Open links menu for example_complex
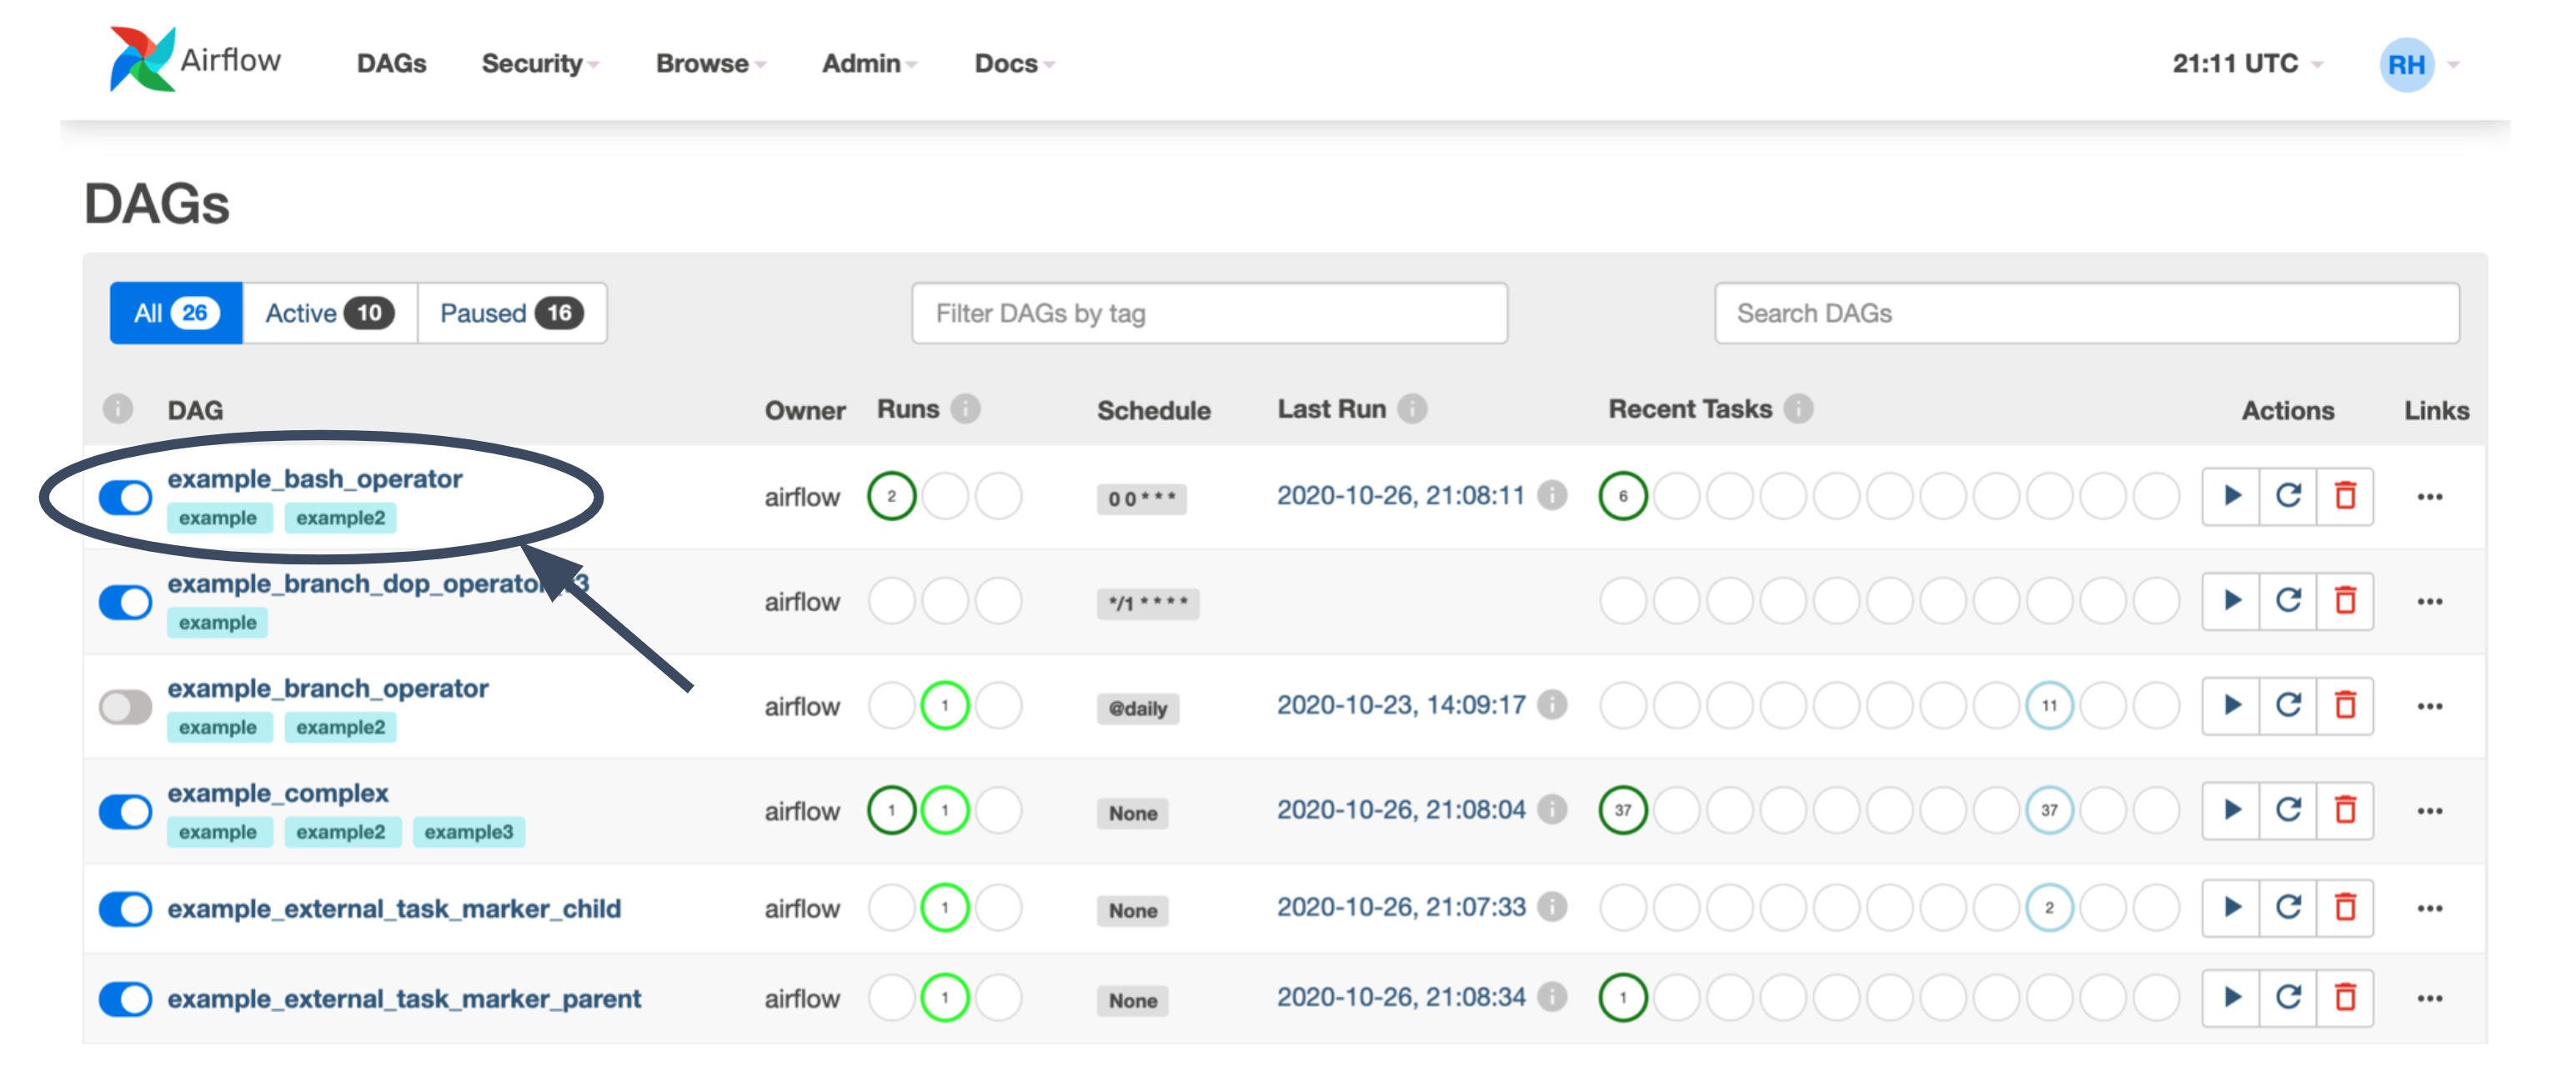Screen dimensions: 2576x1092 2430,811
